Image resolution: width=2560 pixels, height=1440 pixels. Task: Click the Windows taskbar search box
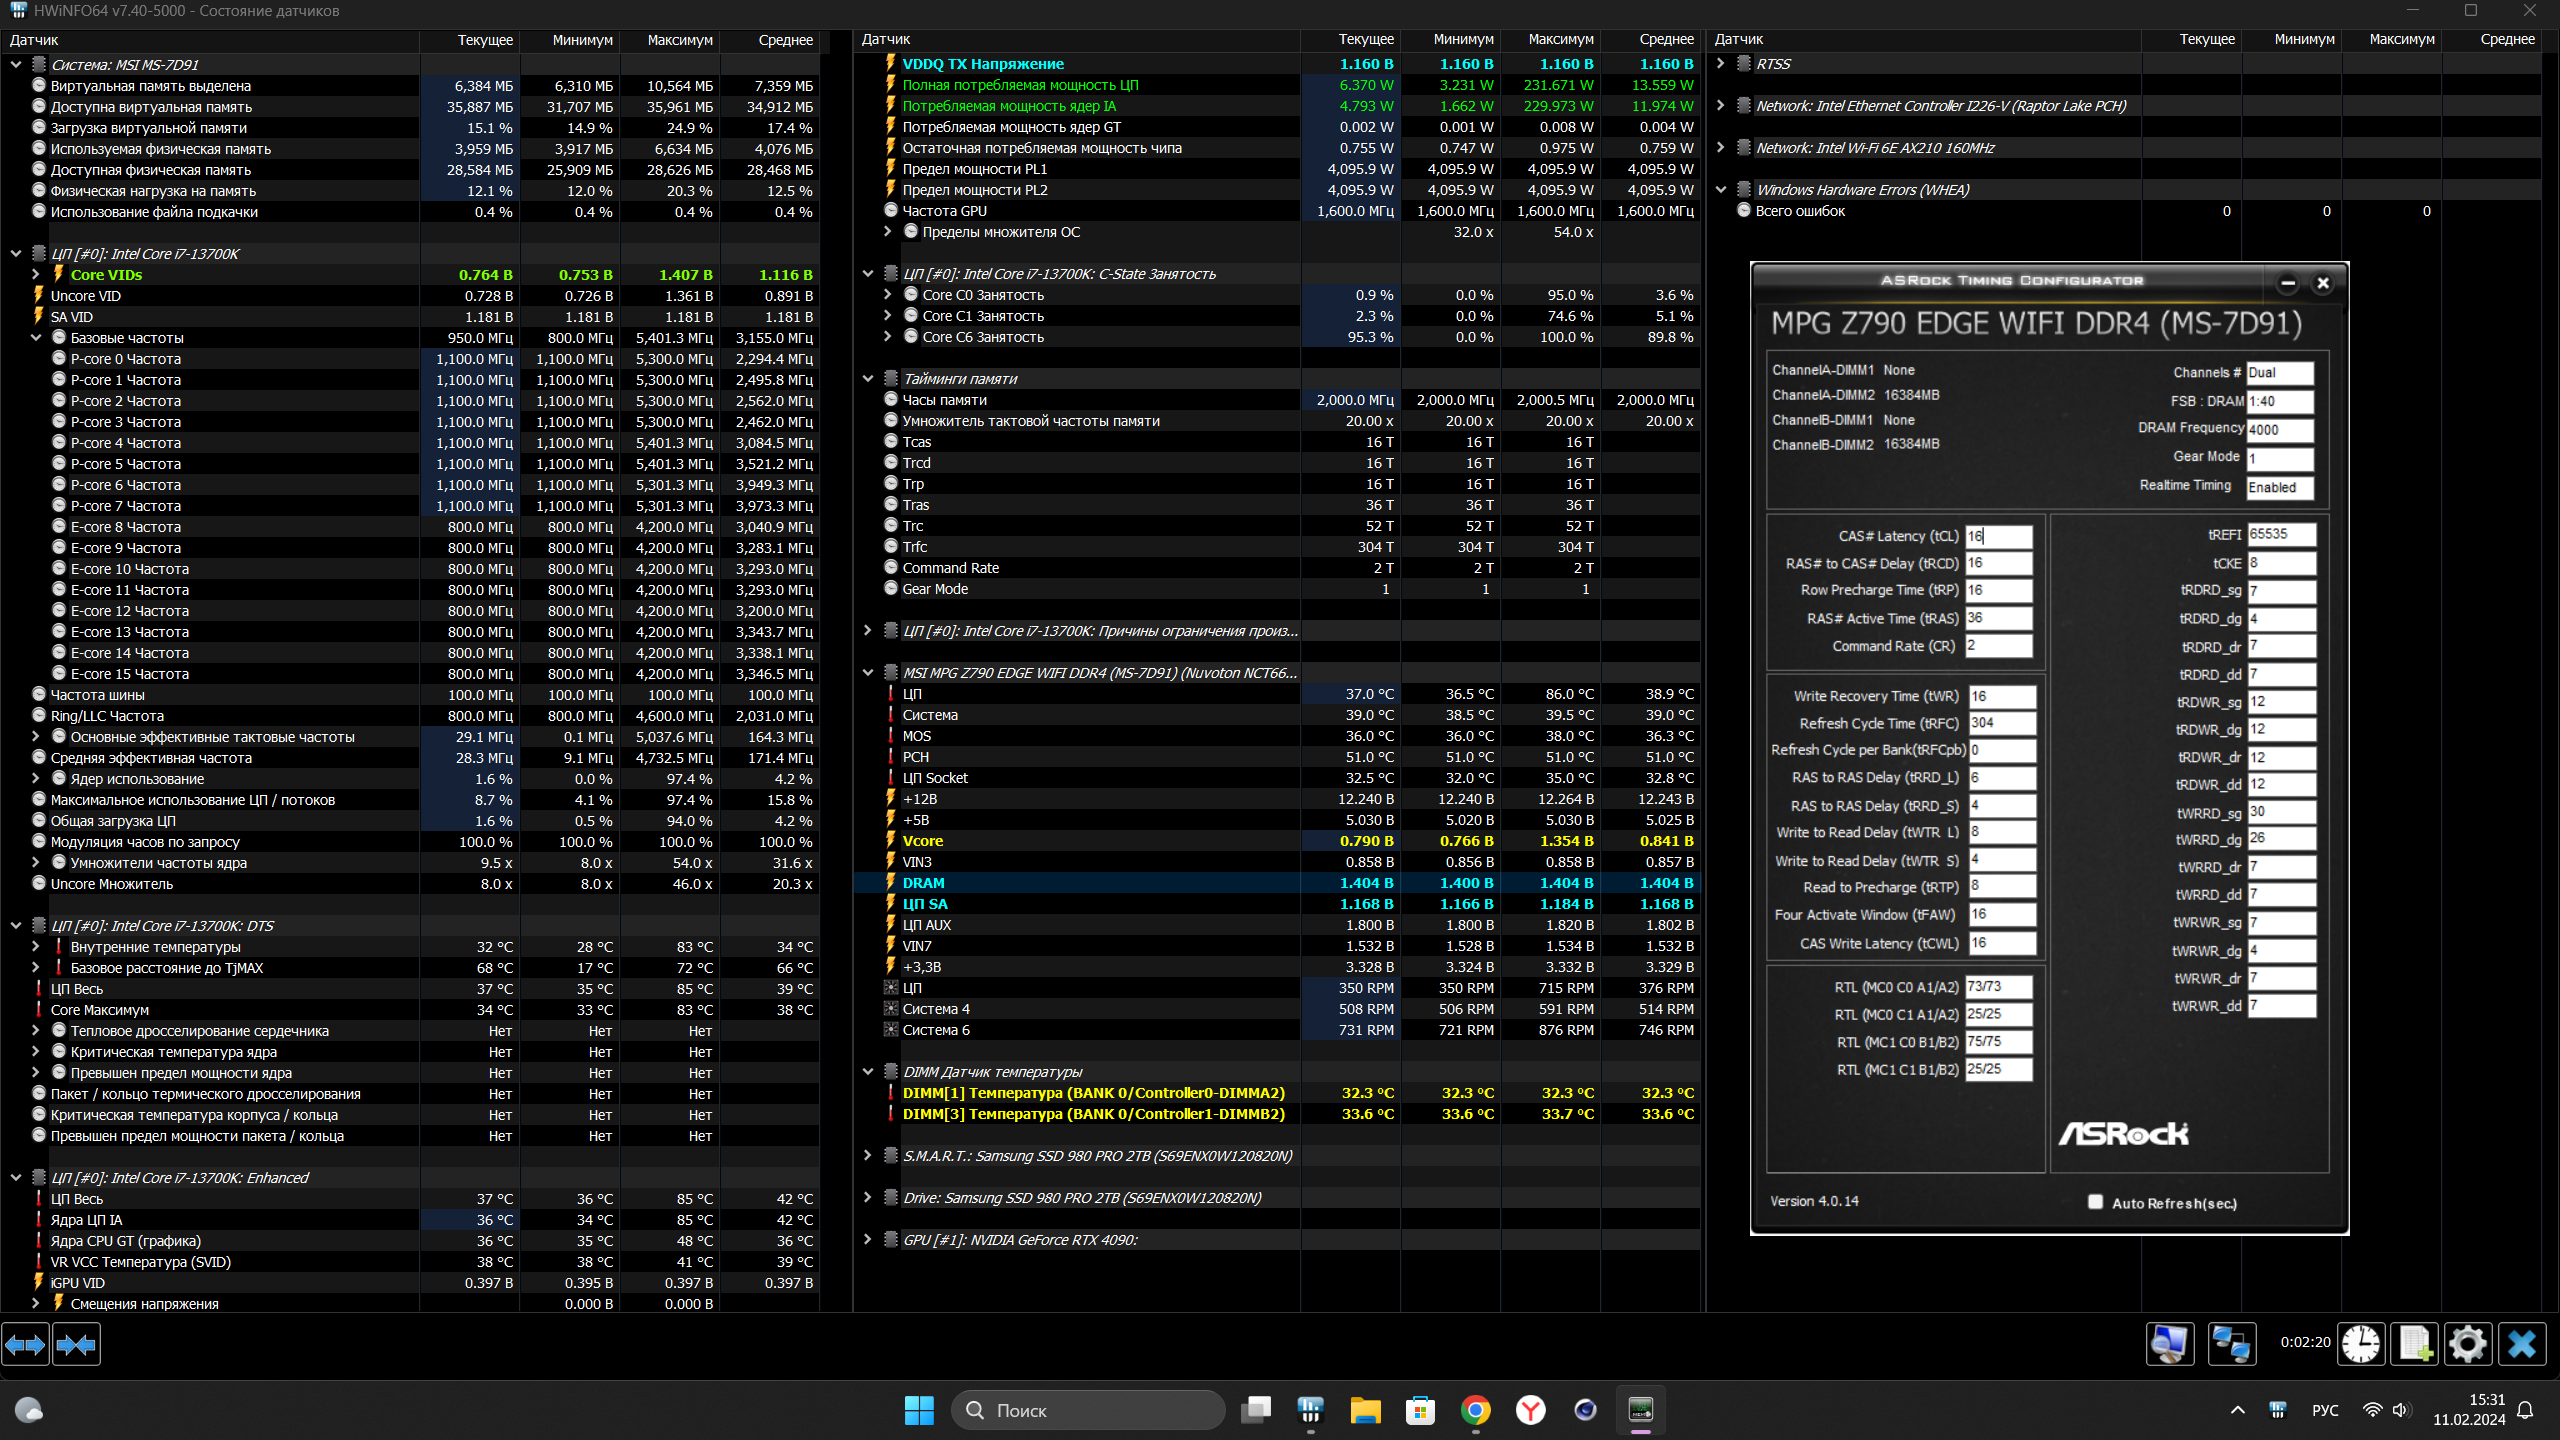[1088, 1410]
